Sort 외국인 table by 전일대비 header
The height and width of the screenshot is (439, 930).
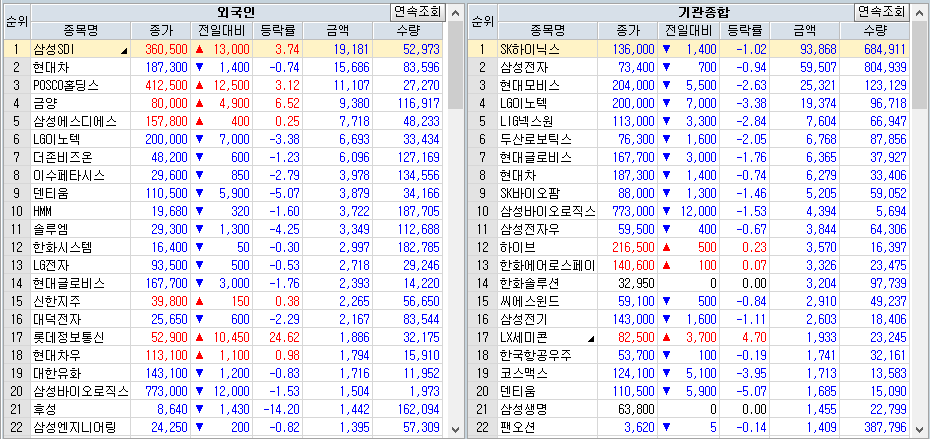pos(222,31)
